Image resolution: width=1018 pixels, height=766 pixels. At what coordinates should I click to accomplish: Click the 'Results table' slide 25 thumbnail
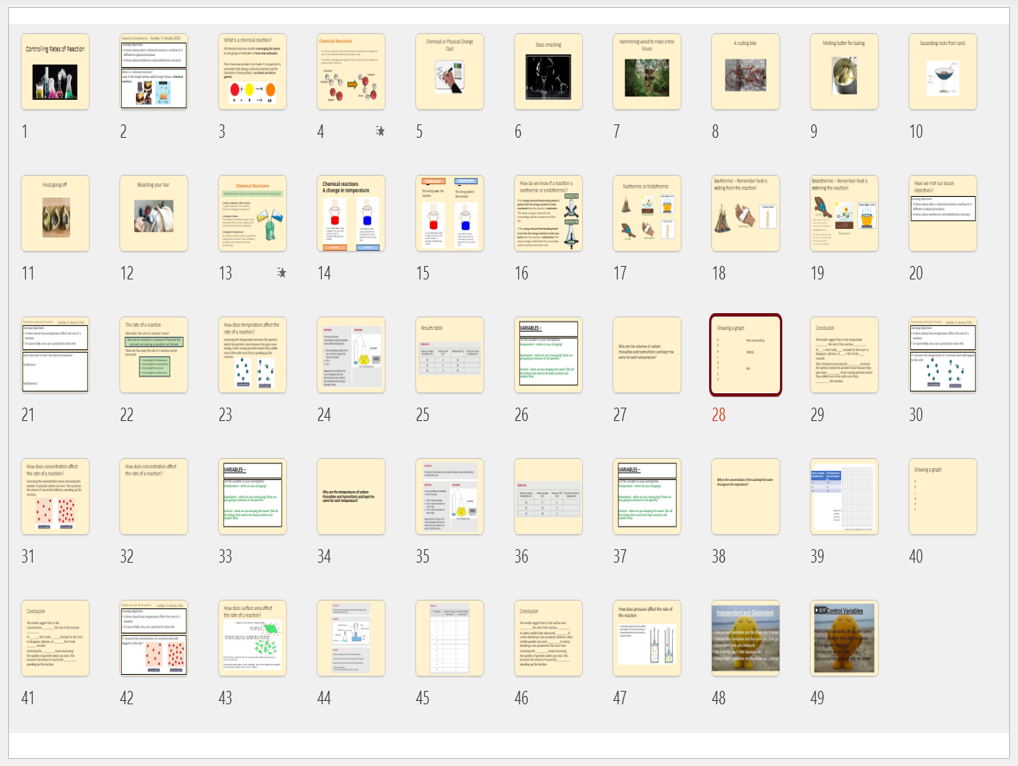[449, 355]
